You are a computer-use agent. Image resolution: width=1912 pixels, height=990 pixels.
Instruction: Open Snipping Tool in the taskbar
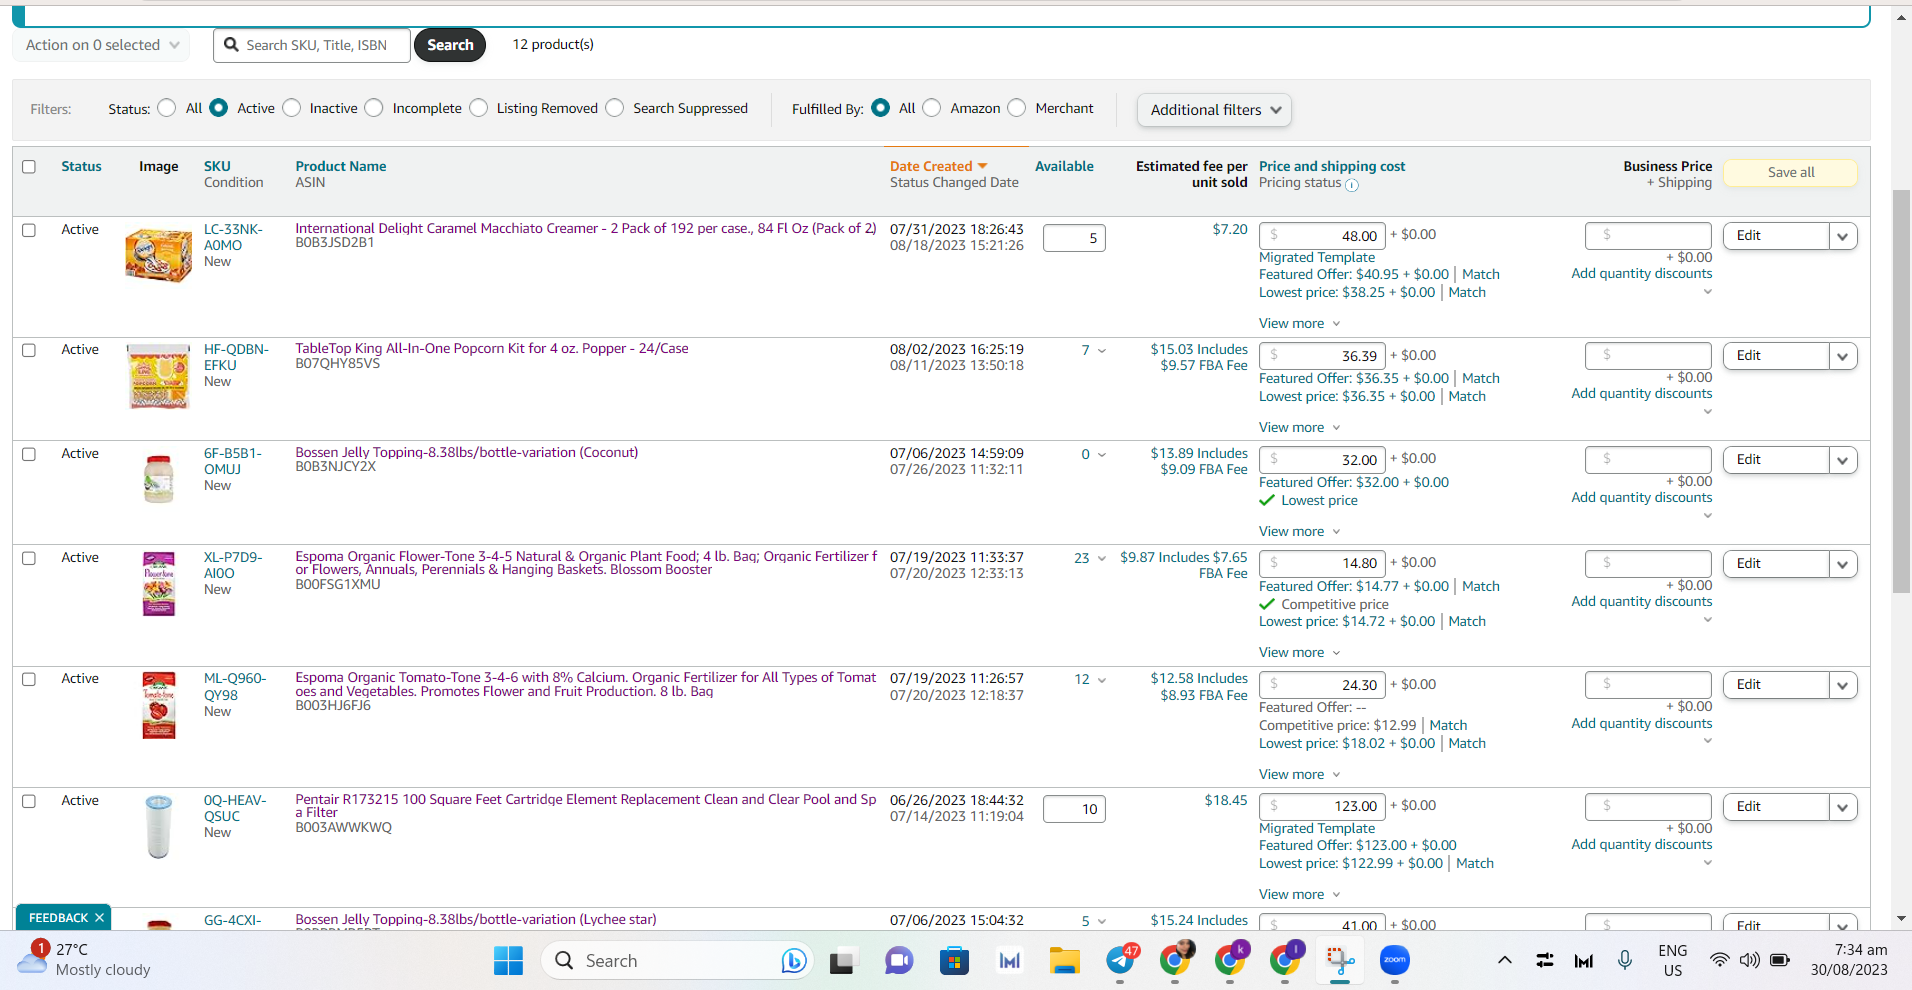[x=1340, y=961]
